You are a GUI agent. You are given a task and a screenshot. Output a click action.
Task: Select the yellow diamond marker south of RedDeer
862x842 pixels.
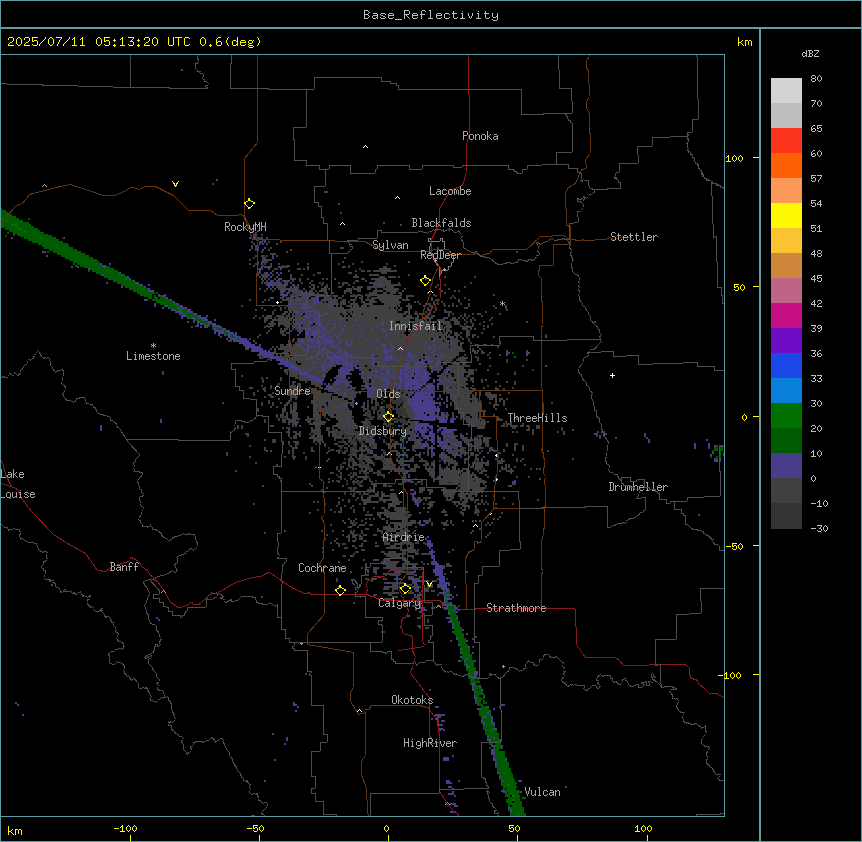click(426, 281)
